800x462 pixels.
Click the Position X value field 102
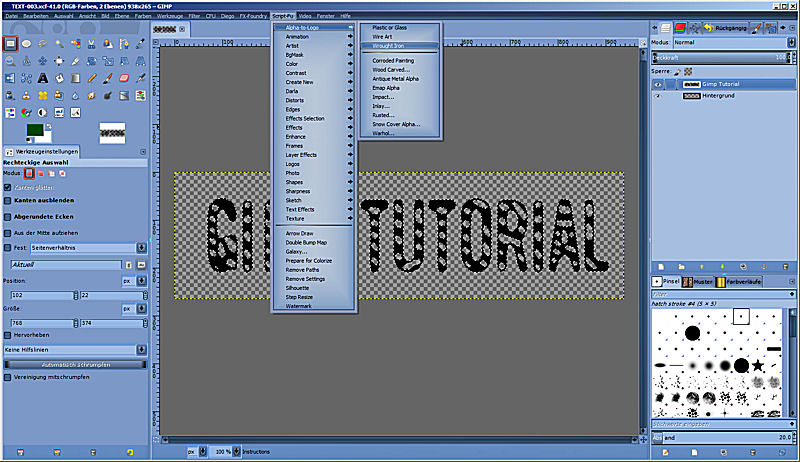tap(42, 295)
